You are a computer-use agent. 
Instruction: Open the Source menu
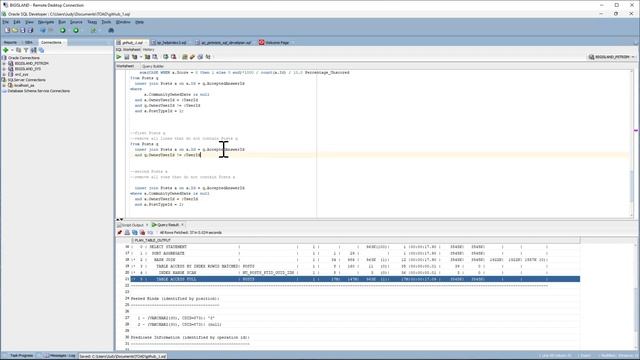(76, 22)
